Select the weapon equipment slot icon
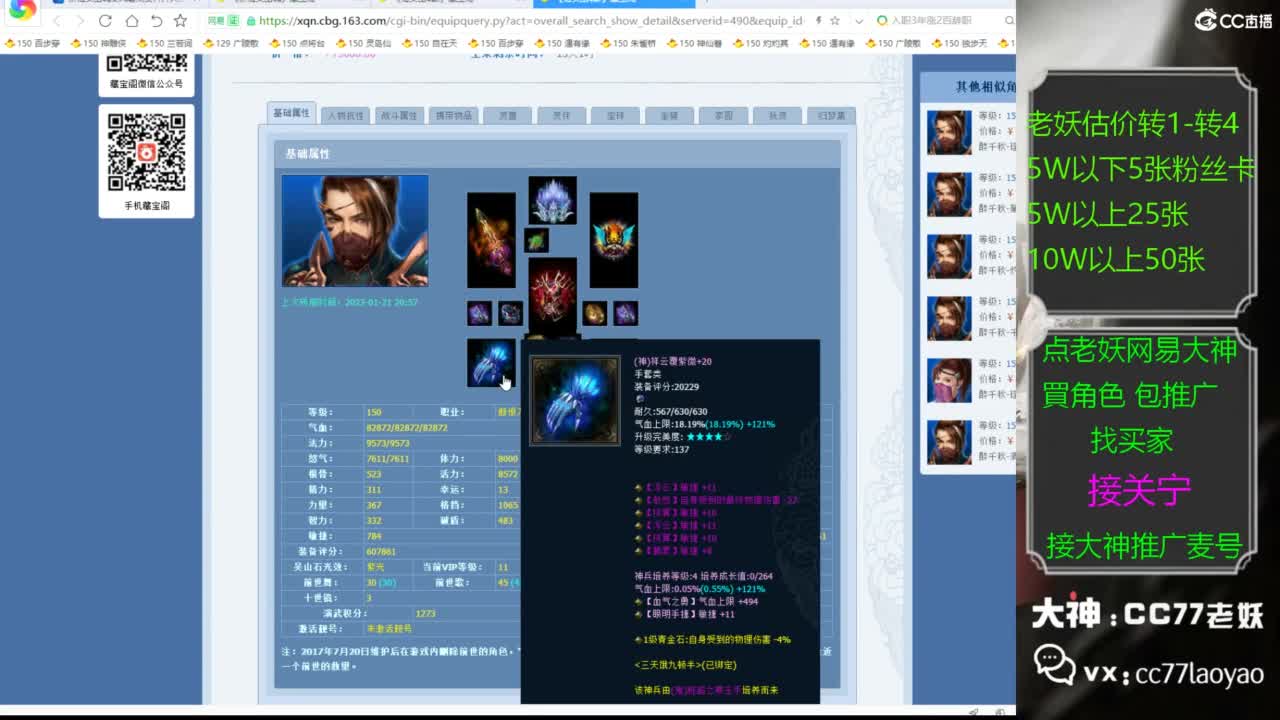 click(491, 240)
